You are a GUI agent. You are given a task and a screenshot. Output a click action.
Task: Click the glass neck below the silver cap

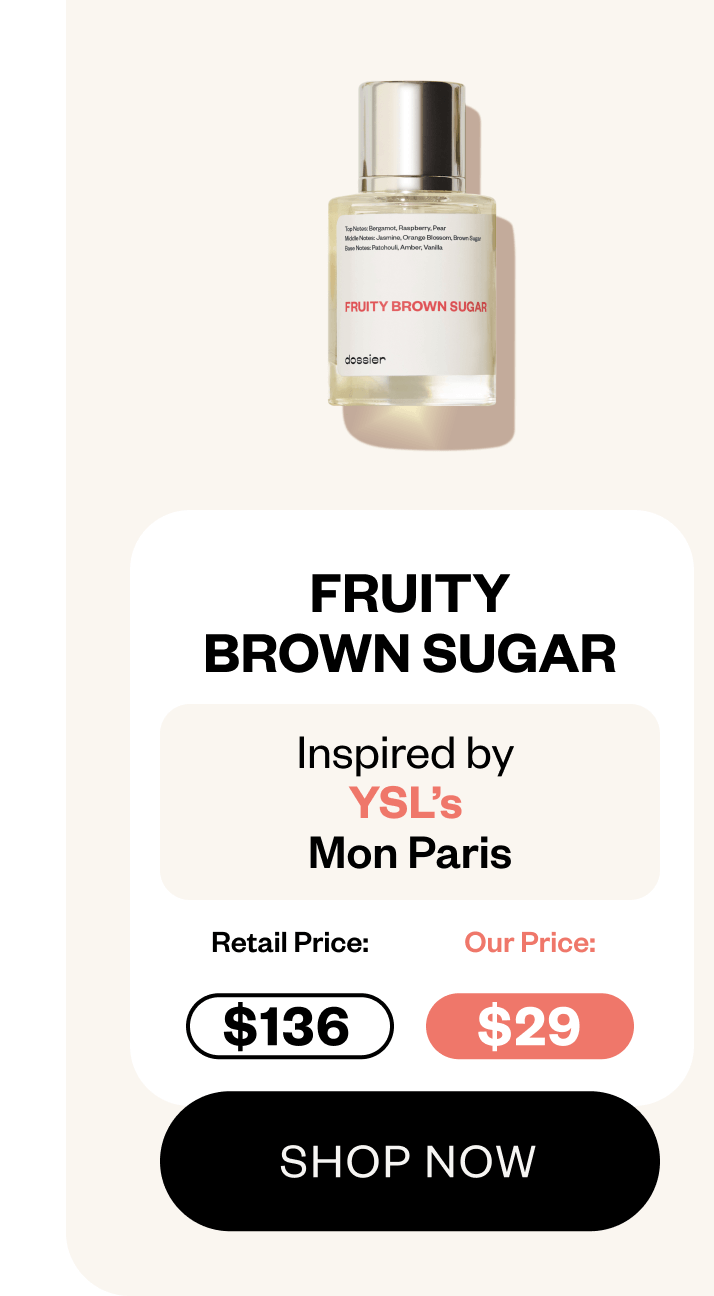[x=412, y=184]
